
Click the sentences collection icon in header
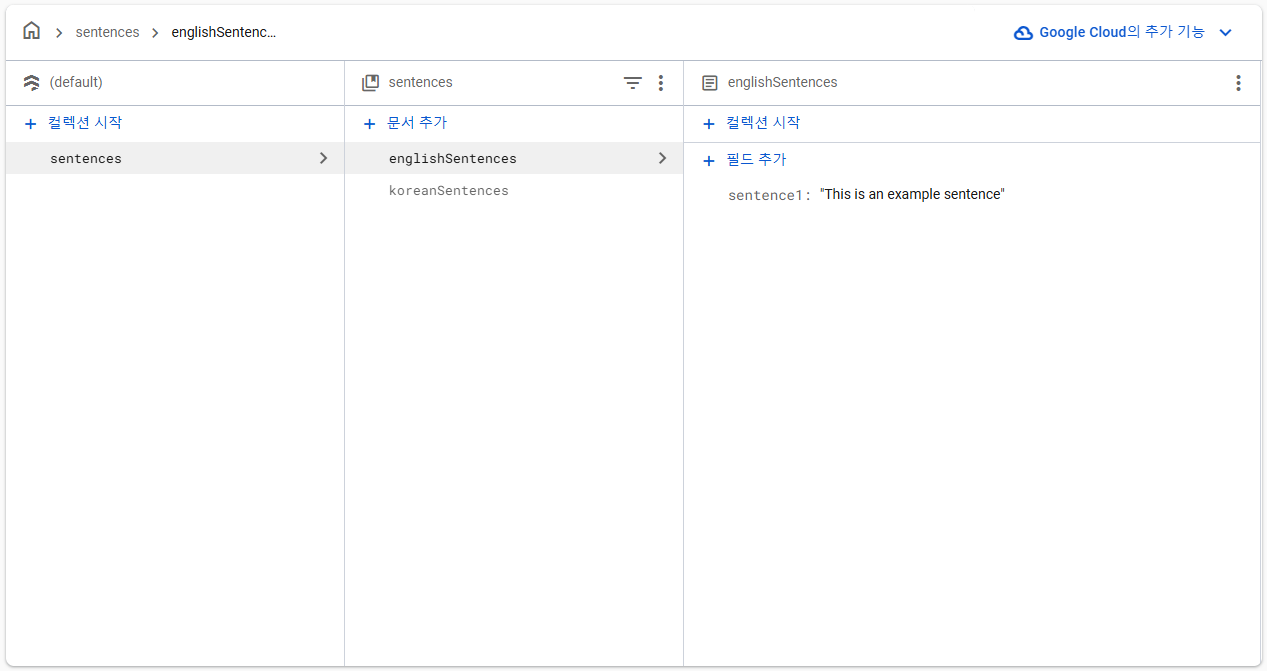(370, 83)
